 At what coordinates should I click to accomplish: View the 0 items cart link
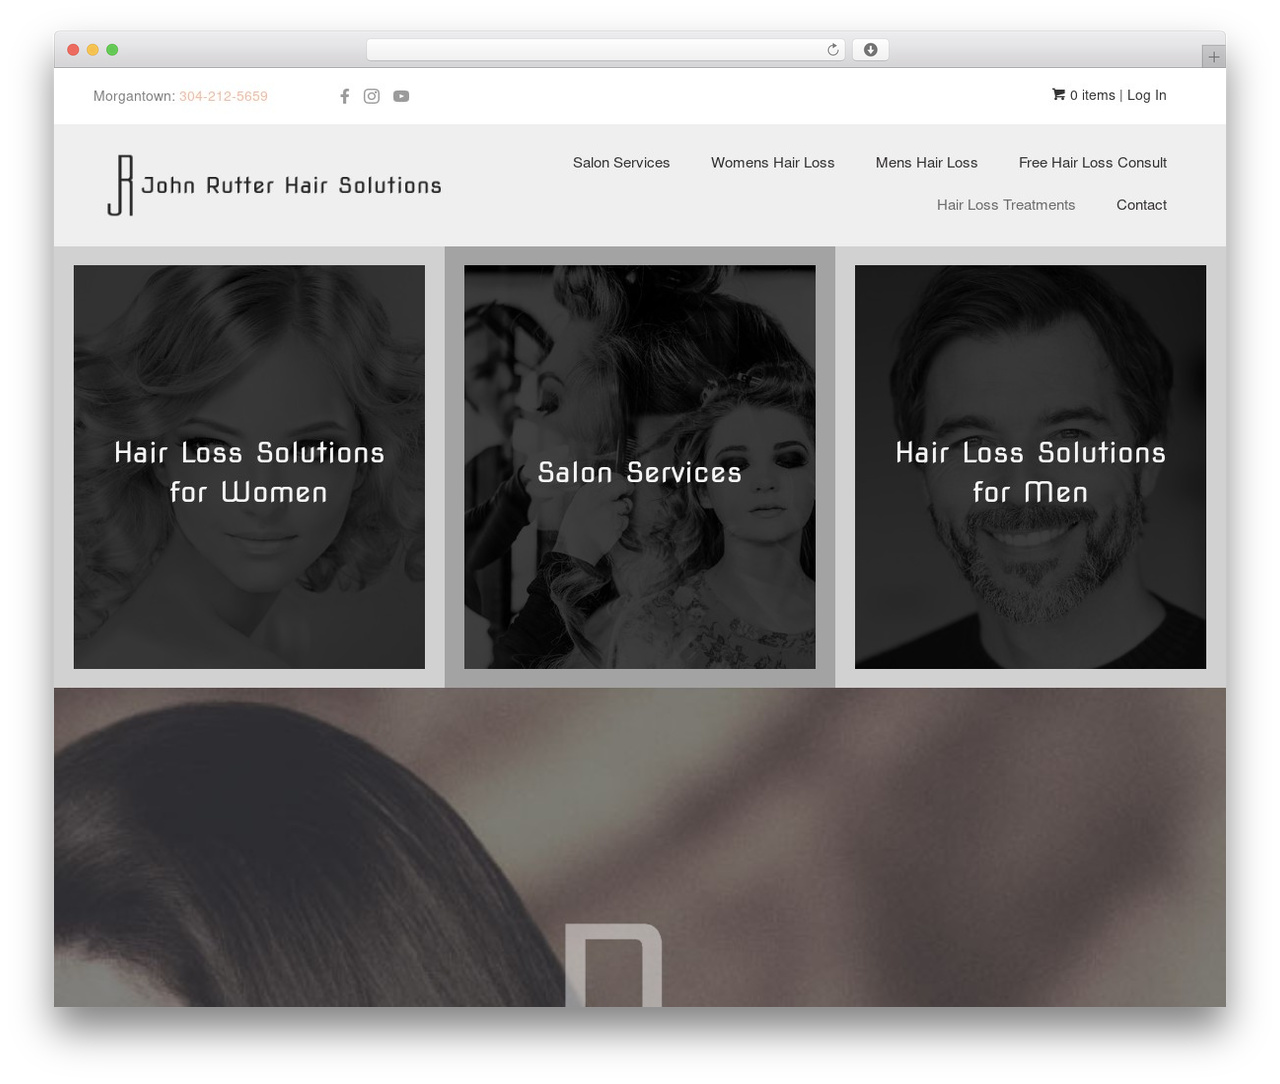click(x=1092, y=95)
